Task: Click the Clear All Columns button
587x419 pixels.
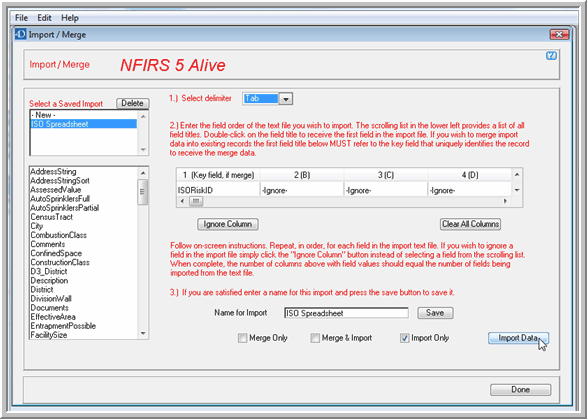Action: coord(470,224)
